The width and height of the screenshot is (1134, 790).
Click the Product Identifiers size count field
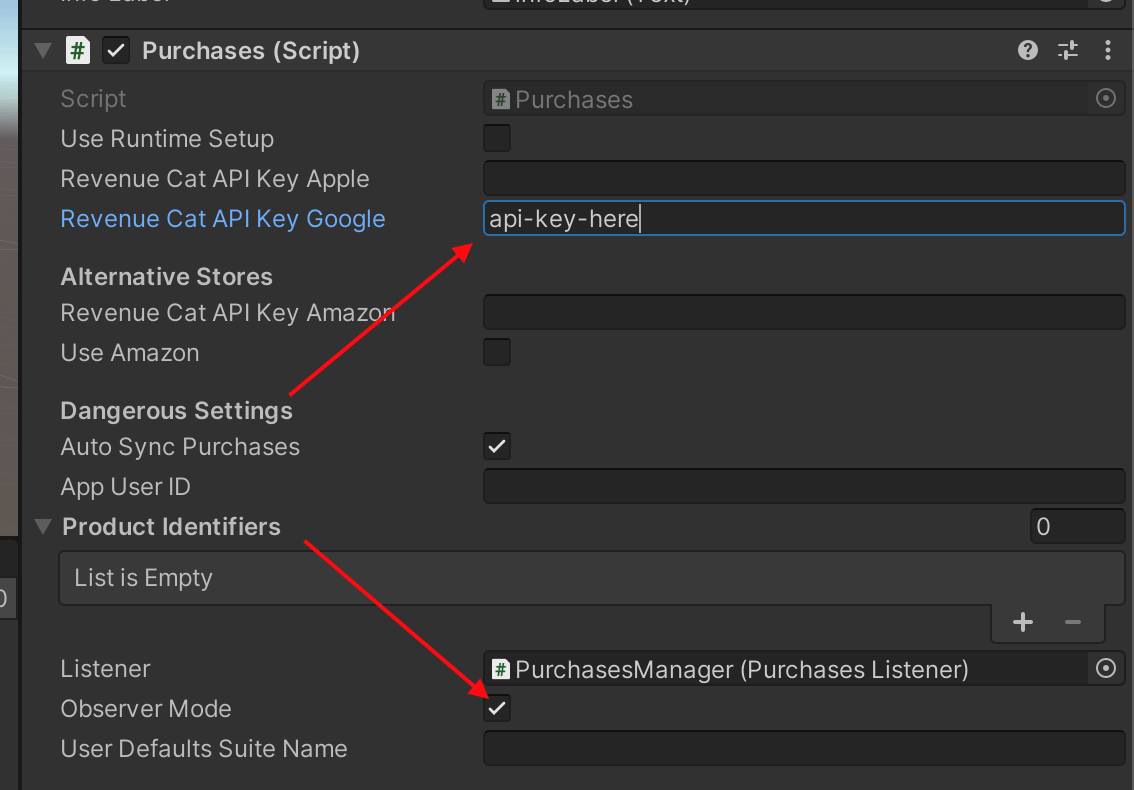click(x=1077, y=527)
